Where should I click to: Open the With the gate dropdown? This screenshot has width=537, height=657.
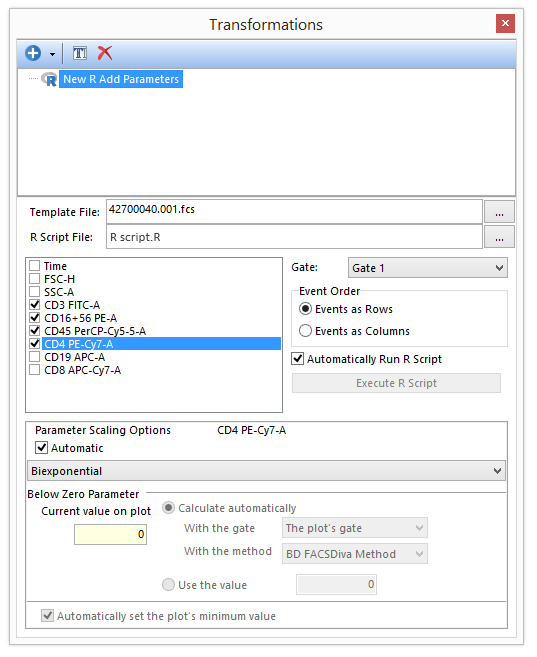(355, 528)
